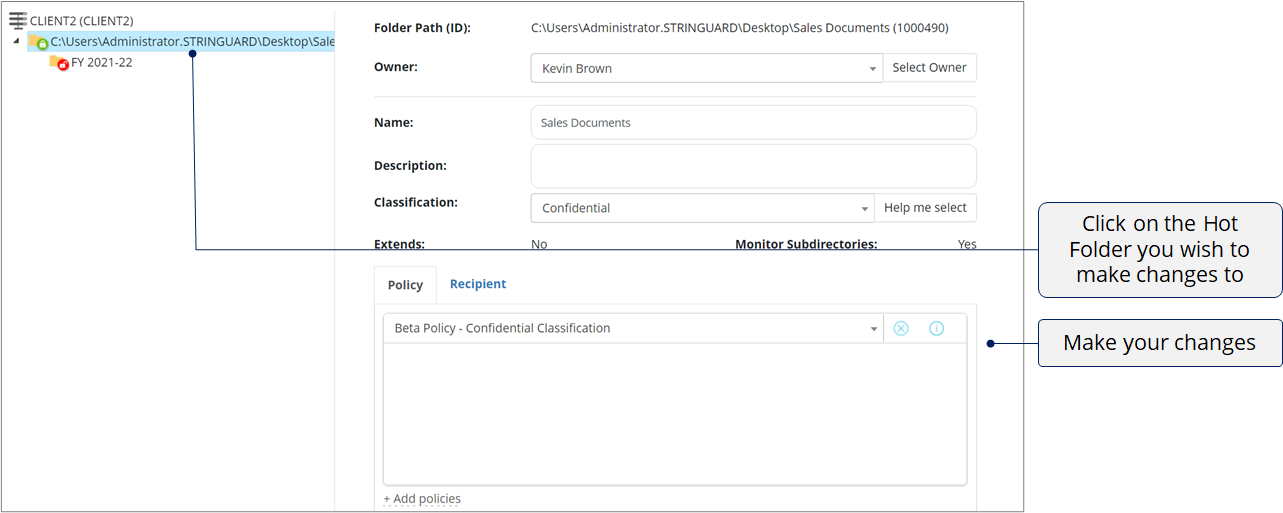Select the C:\Users\Administrator.STRINGUARD path entry

192,42
